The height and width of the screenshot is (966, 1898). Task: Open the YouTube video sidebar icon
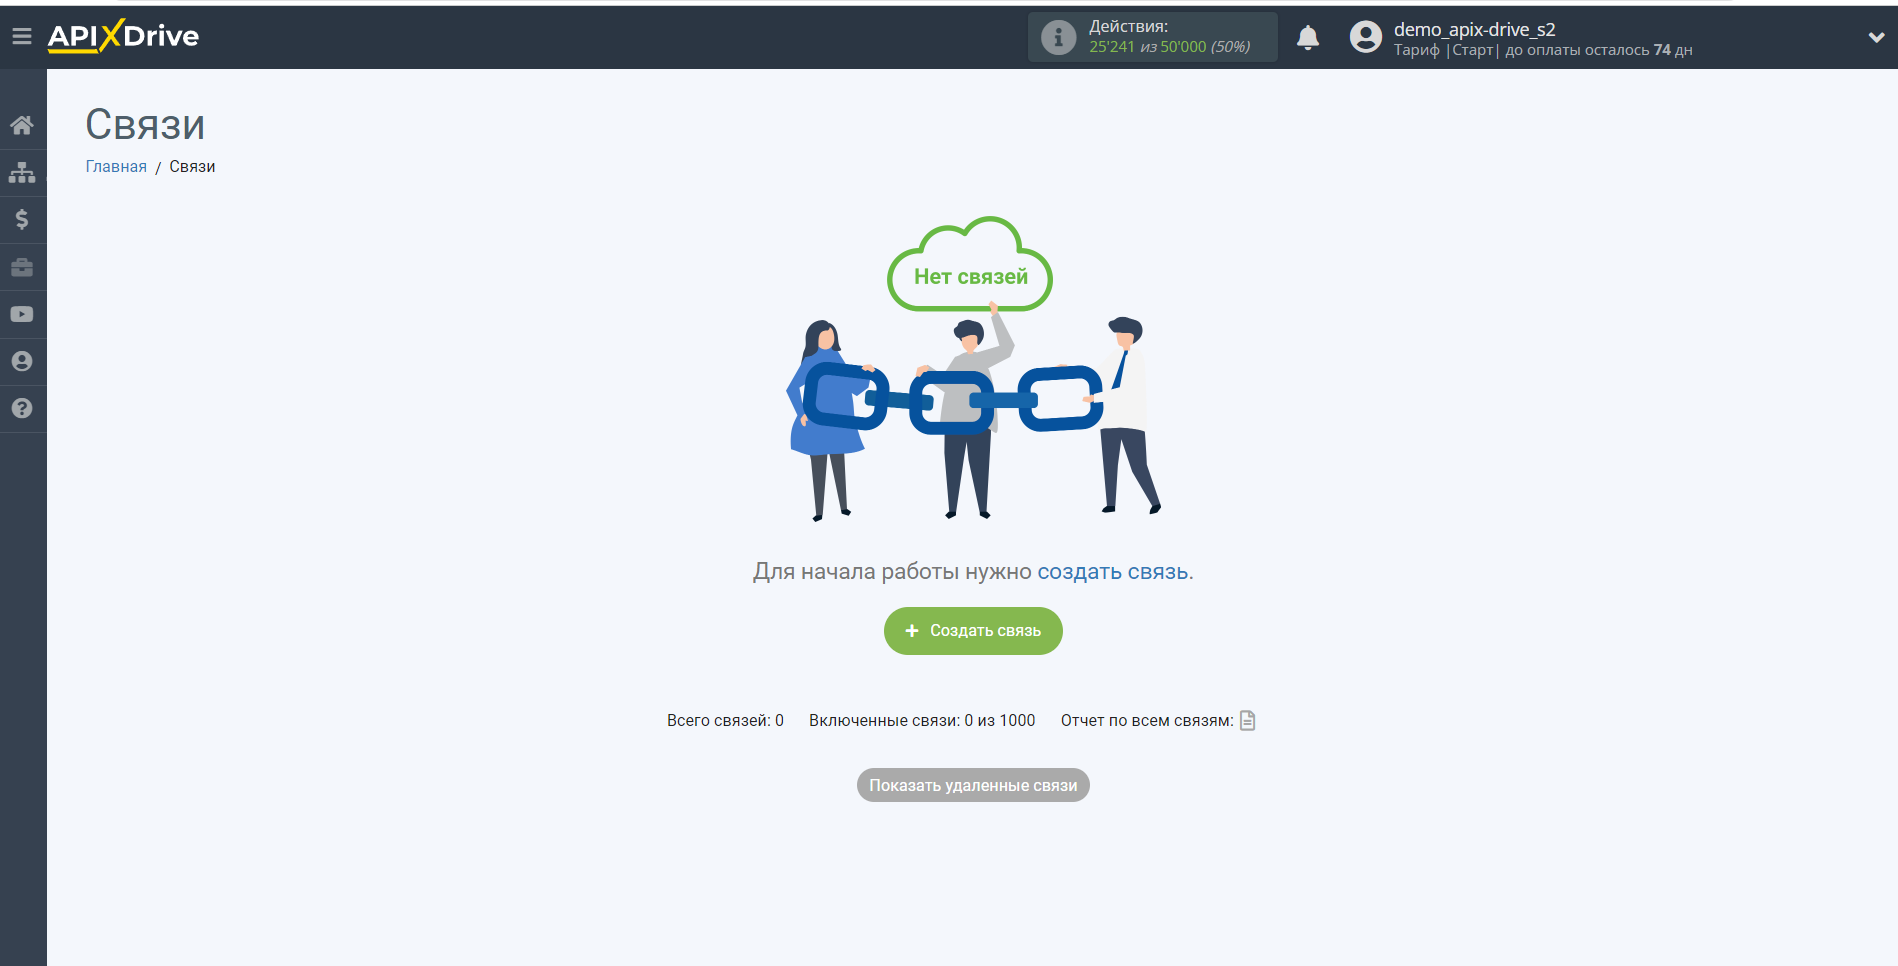pyautogui.click(x=22, y=314)
